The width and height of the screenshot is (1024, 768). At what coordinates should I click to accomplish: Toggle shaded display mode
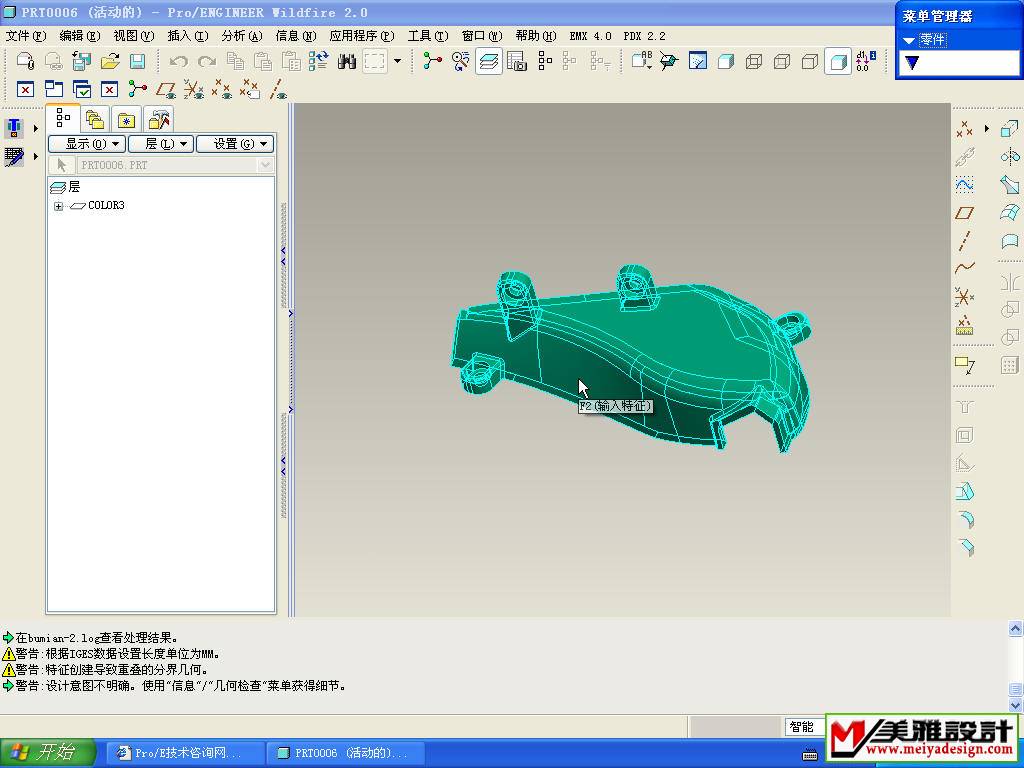click(x=838, y=62)
